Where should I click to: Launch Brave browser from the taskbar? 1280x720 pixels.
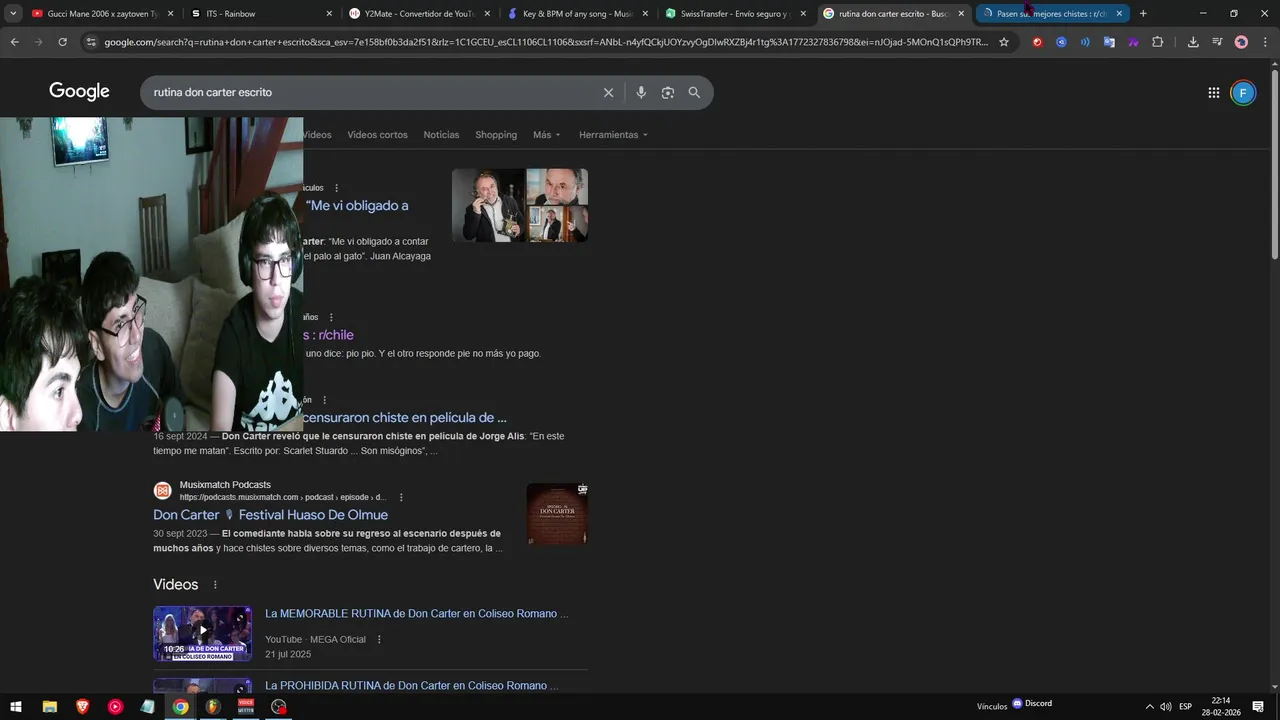[x=82, y=707]
